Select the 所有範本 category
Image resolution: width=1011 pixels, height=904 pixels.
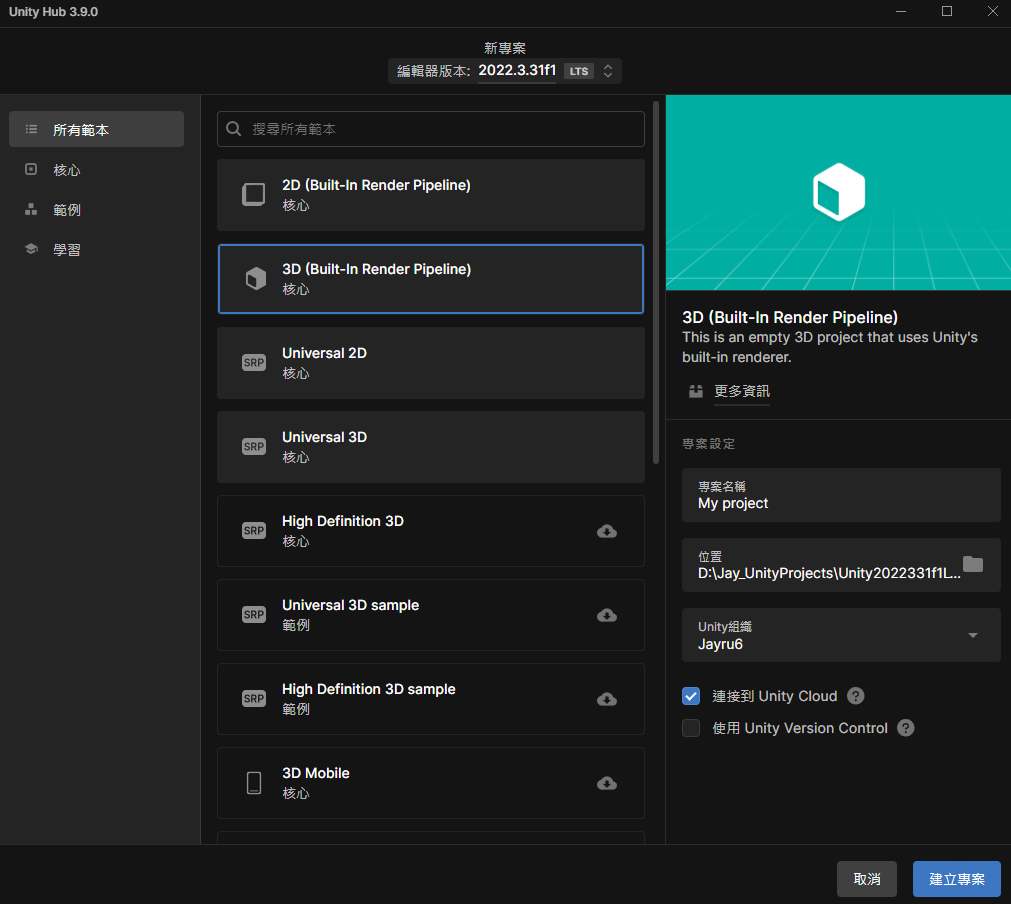[97, 129]
